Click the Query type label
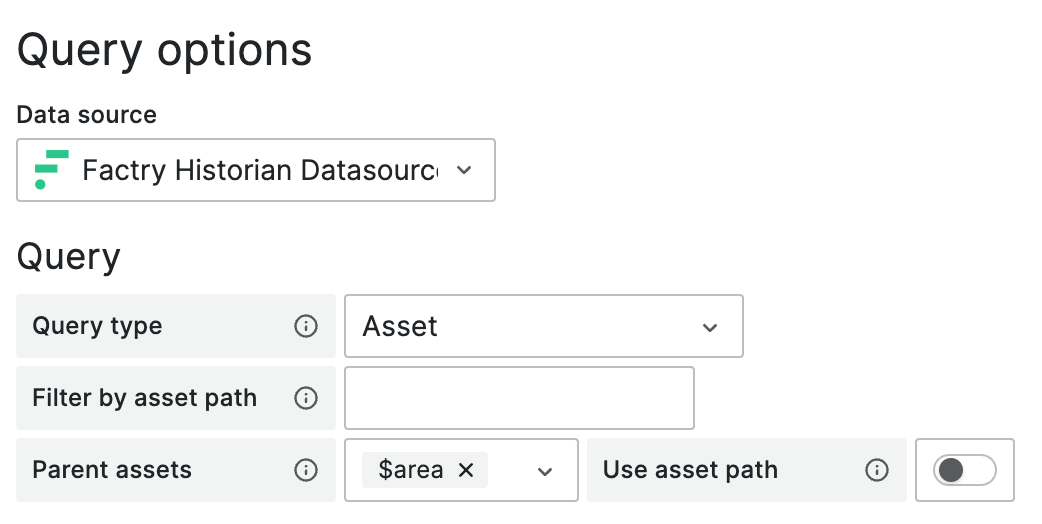This screenshot has height=524, width=1042. pyautogui.click(x=97, y=326)
